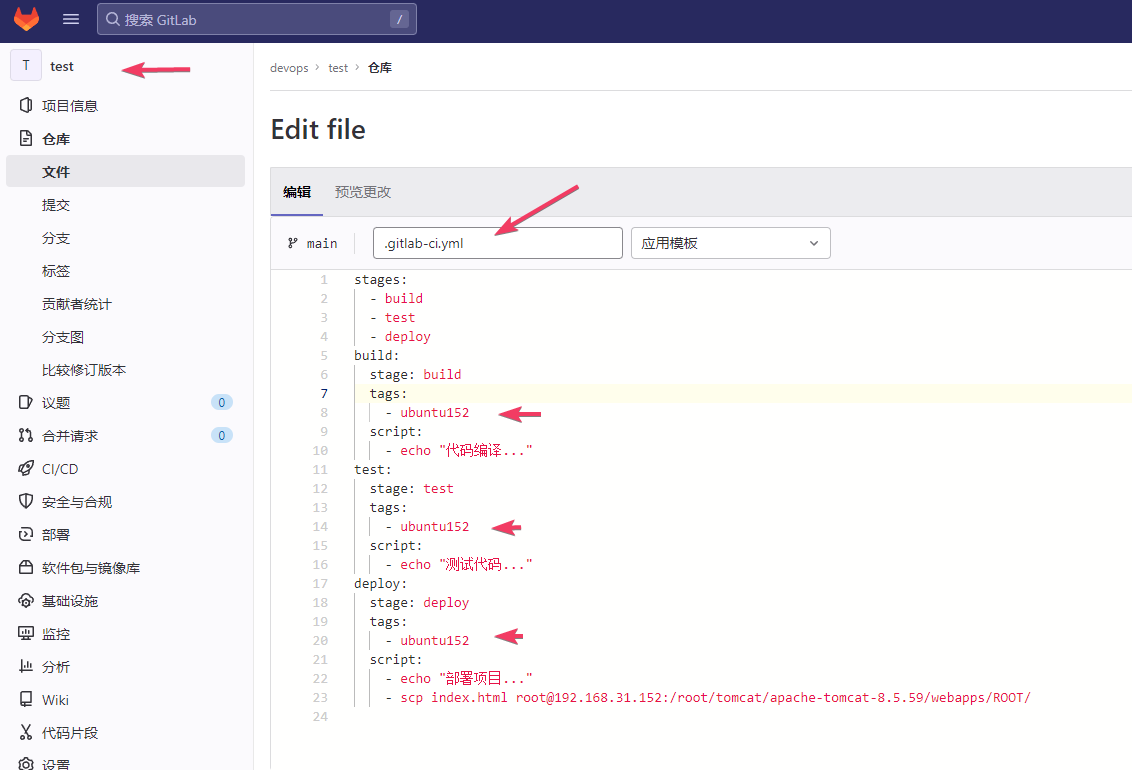Open the 软件包与镜像库 section
Image resolution: width=1132 pixels, height=770 pixels.
(88, 567)
